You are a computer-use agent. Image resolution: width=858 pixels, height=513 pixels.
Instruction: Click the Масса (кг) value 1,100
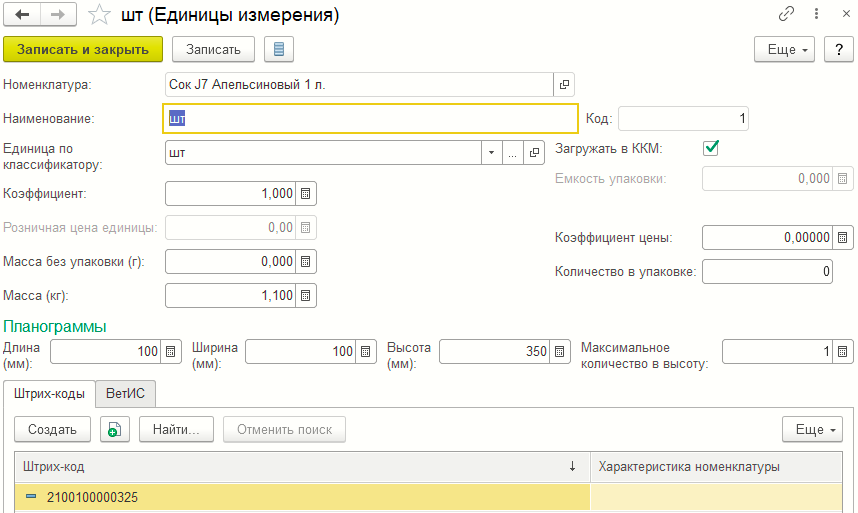[x=277, y=296]
